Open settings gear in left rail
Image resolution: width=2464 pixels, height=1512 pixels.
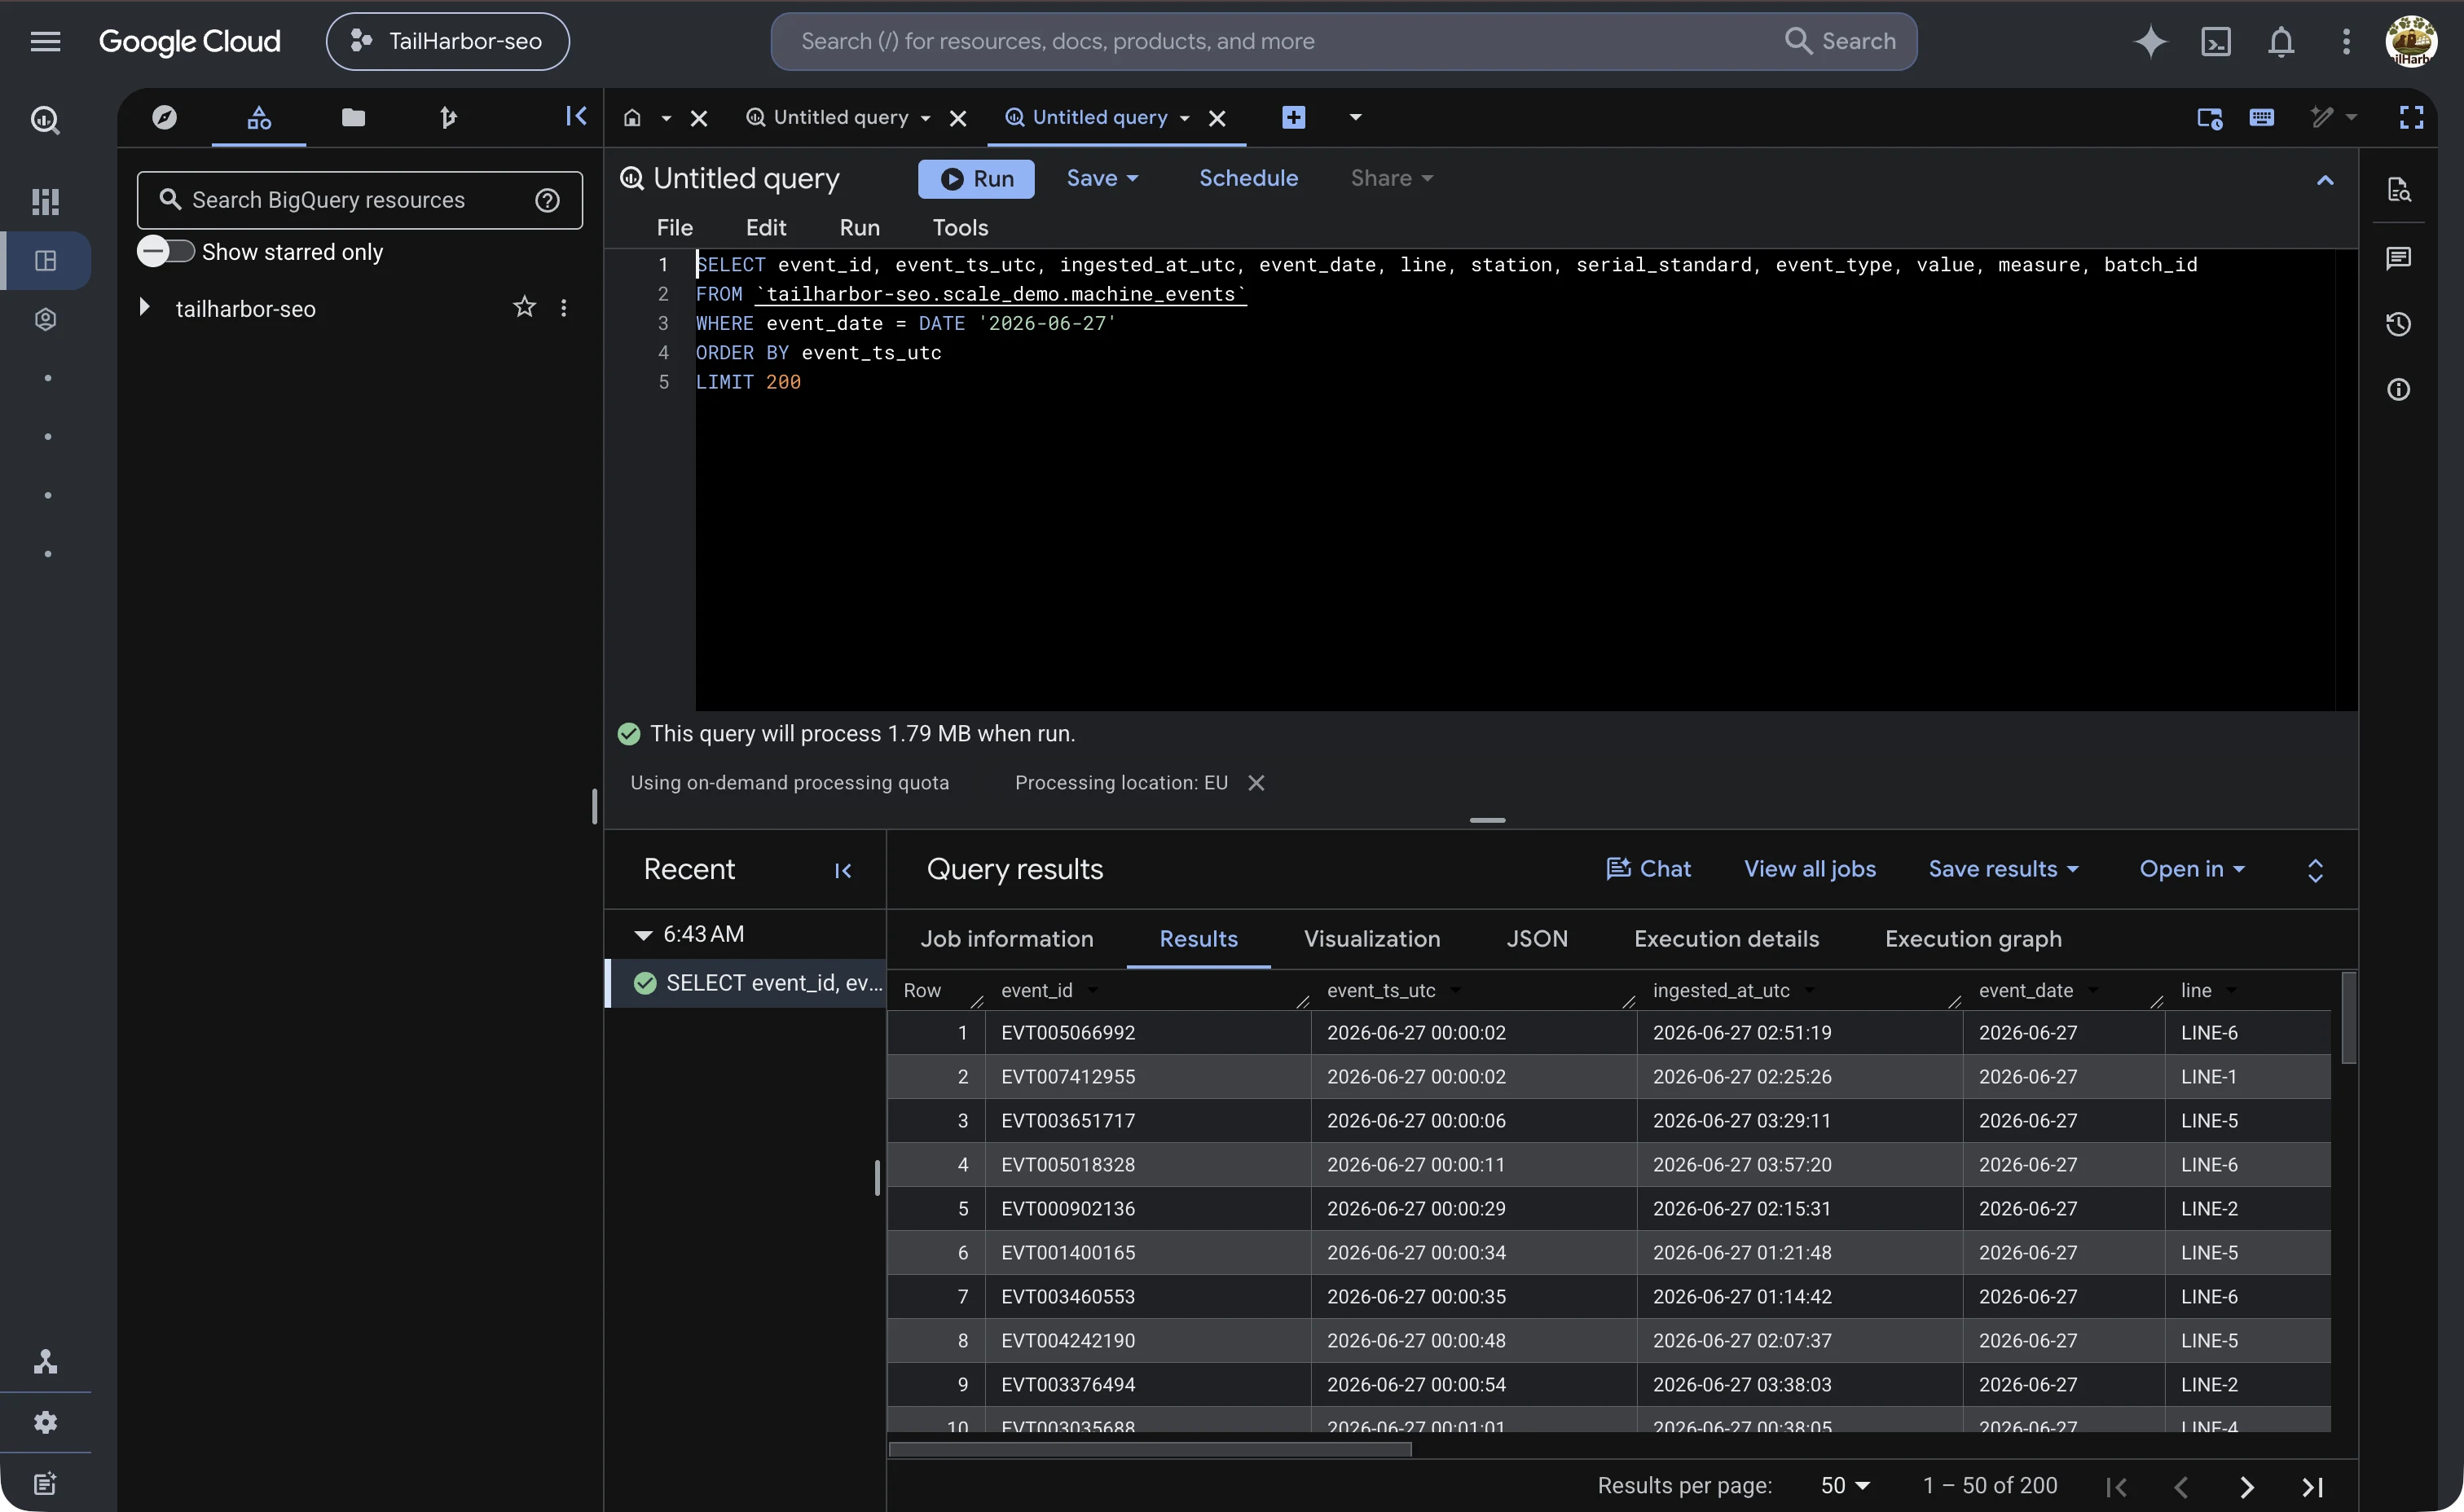click(x=45, y=1422)
